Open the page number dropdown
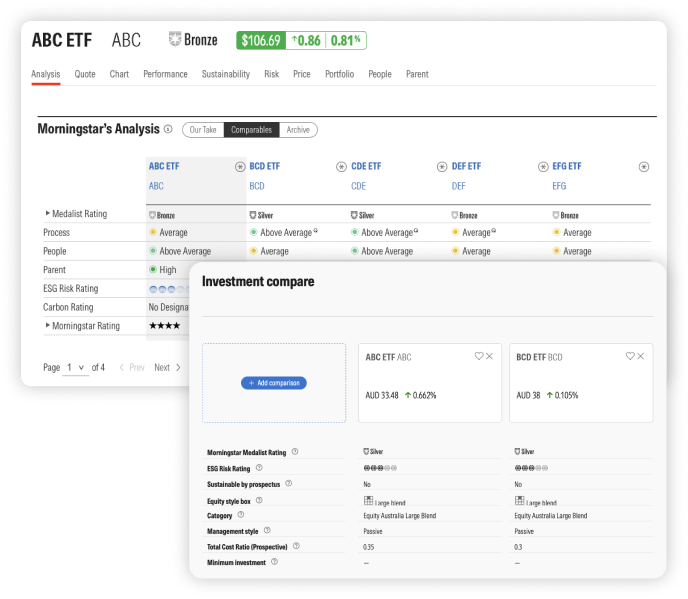 [x=75, y=367]
